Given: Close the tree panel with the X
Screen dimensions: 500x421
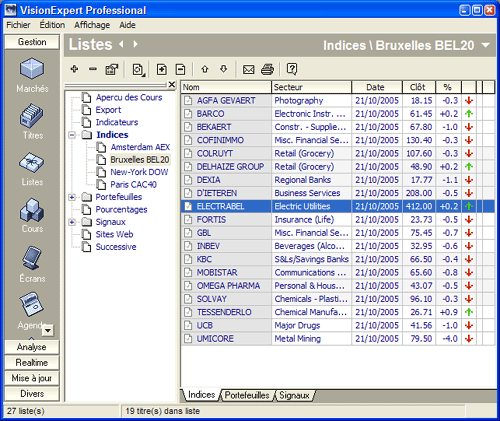Looking at the screenshot, I should coord(172,85).
